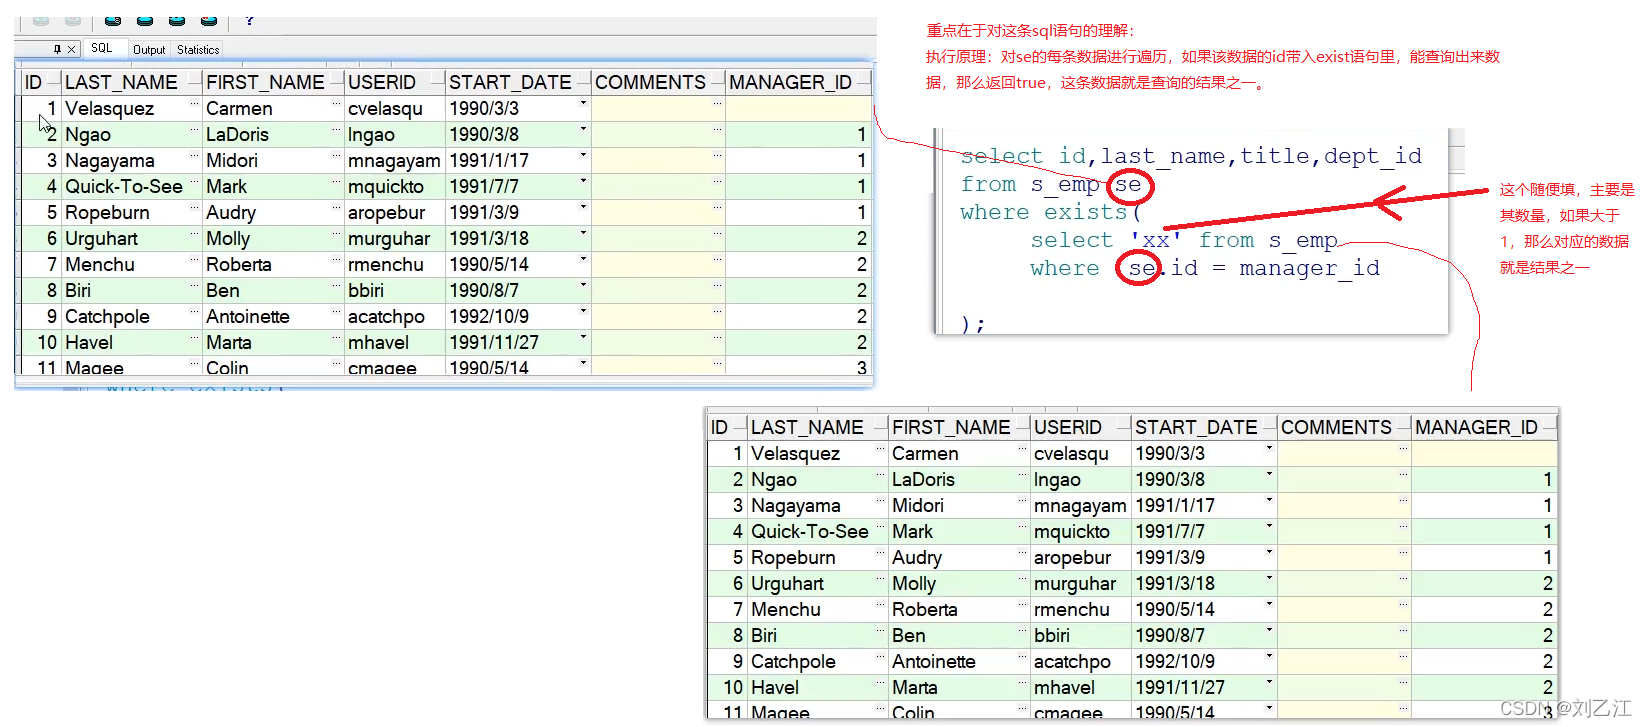Click the MANAGER_ID header in lower grid
Viewport: 1647px width, 727px height.
point(1484,427)
